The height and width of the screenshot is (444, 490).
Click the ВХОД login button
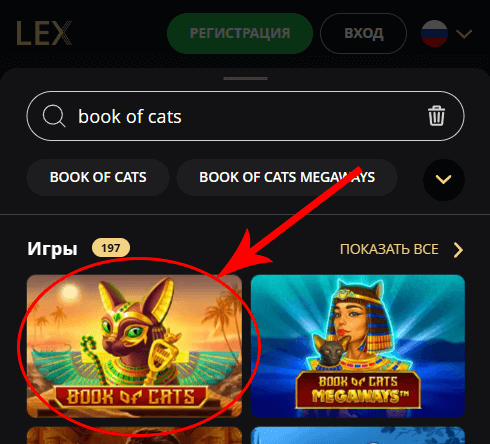364,33
